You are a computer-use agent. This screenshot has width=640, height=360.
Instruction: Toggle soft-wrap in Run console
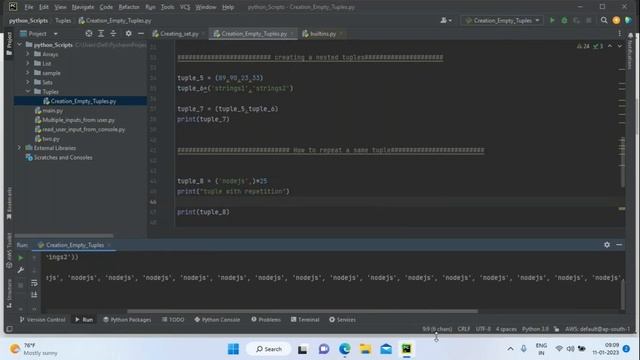pyautogui.click(x=34, y=282)
